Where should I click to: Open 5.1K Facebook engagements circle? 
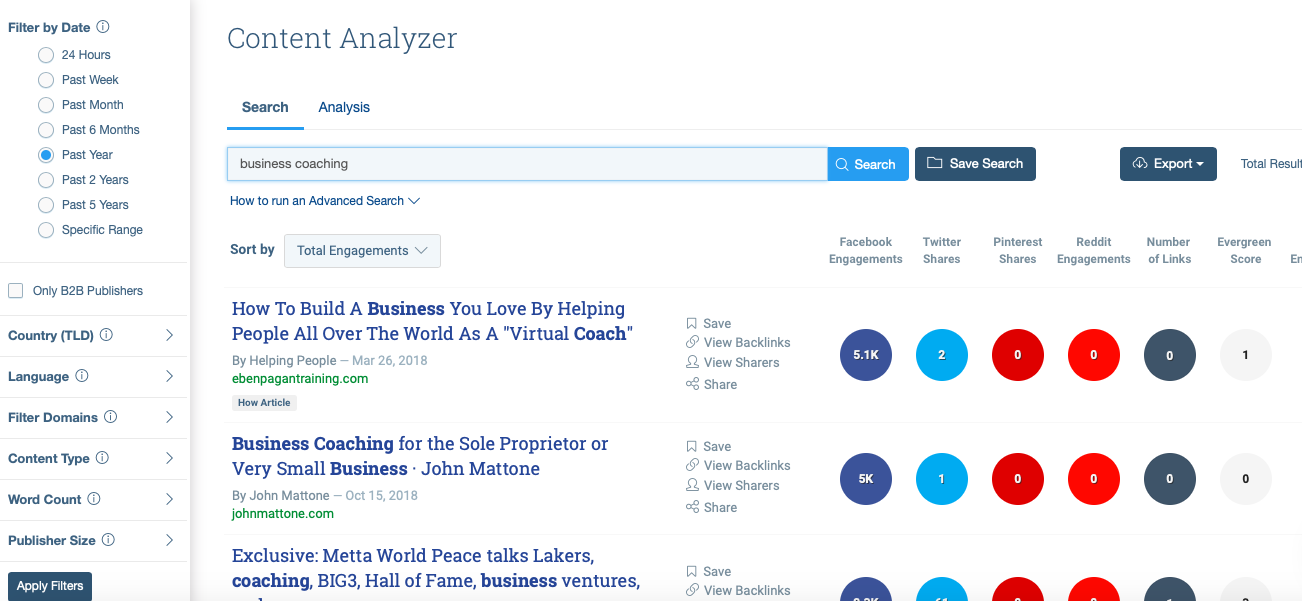click(866, 355)
